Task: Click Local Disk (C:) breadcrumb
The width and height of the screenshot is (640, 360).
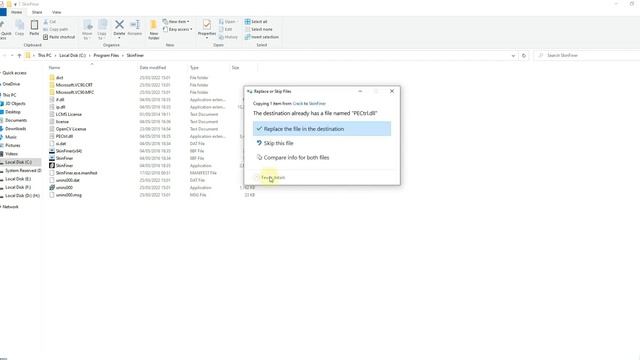Action: coord(72,56)
